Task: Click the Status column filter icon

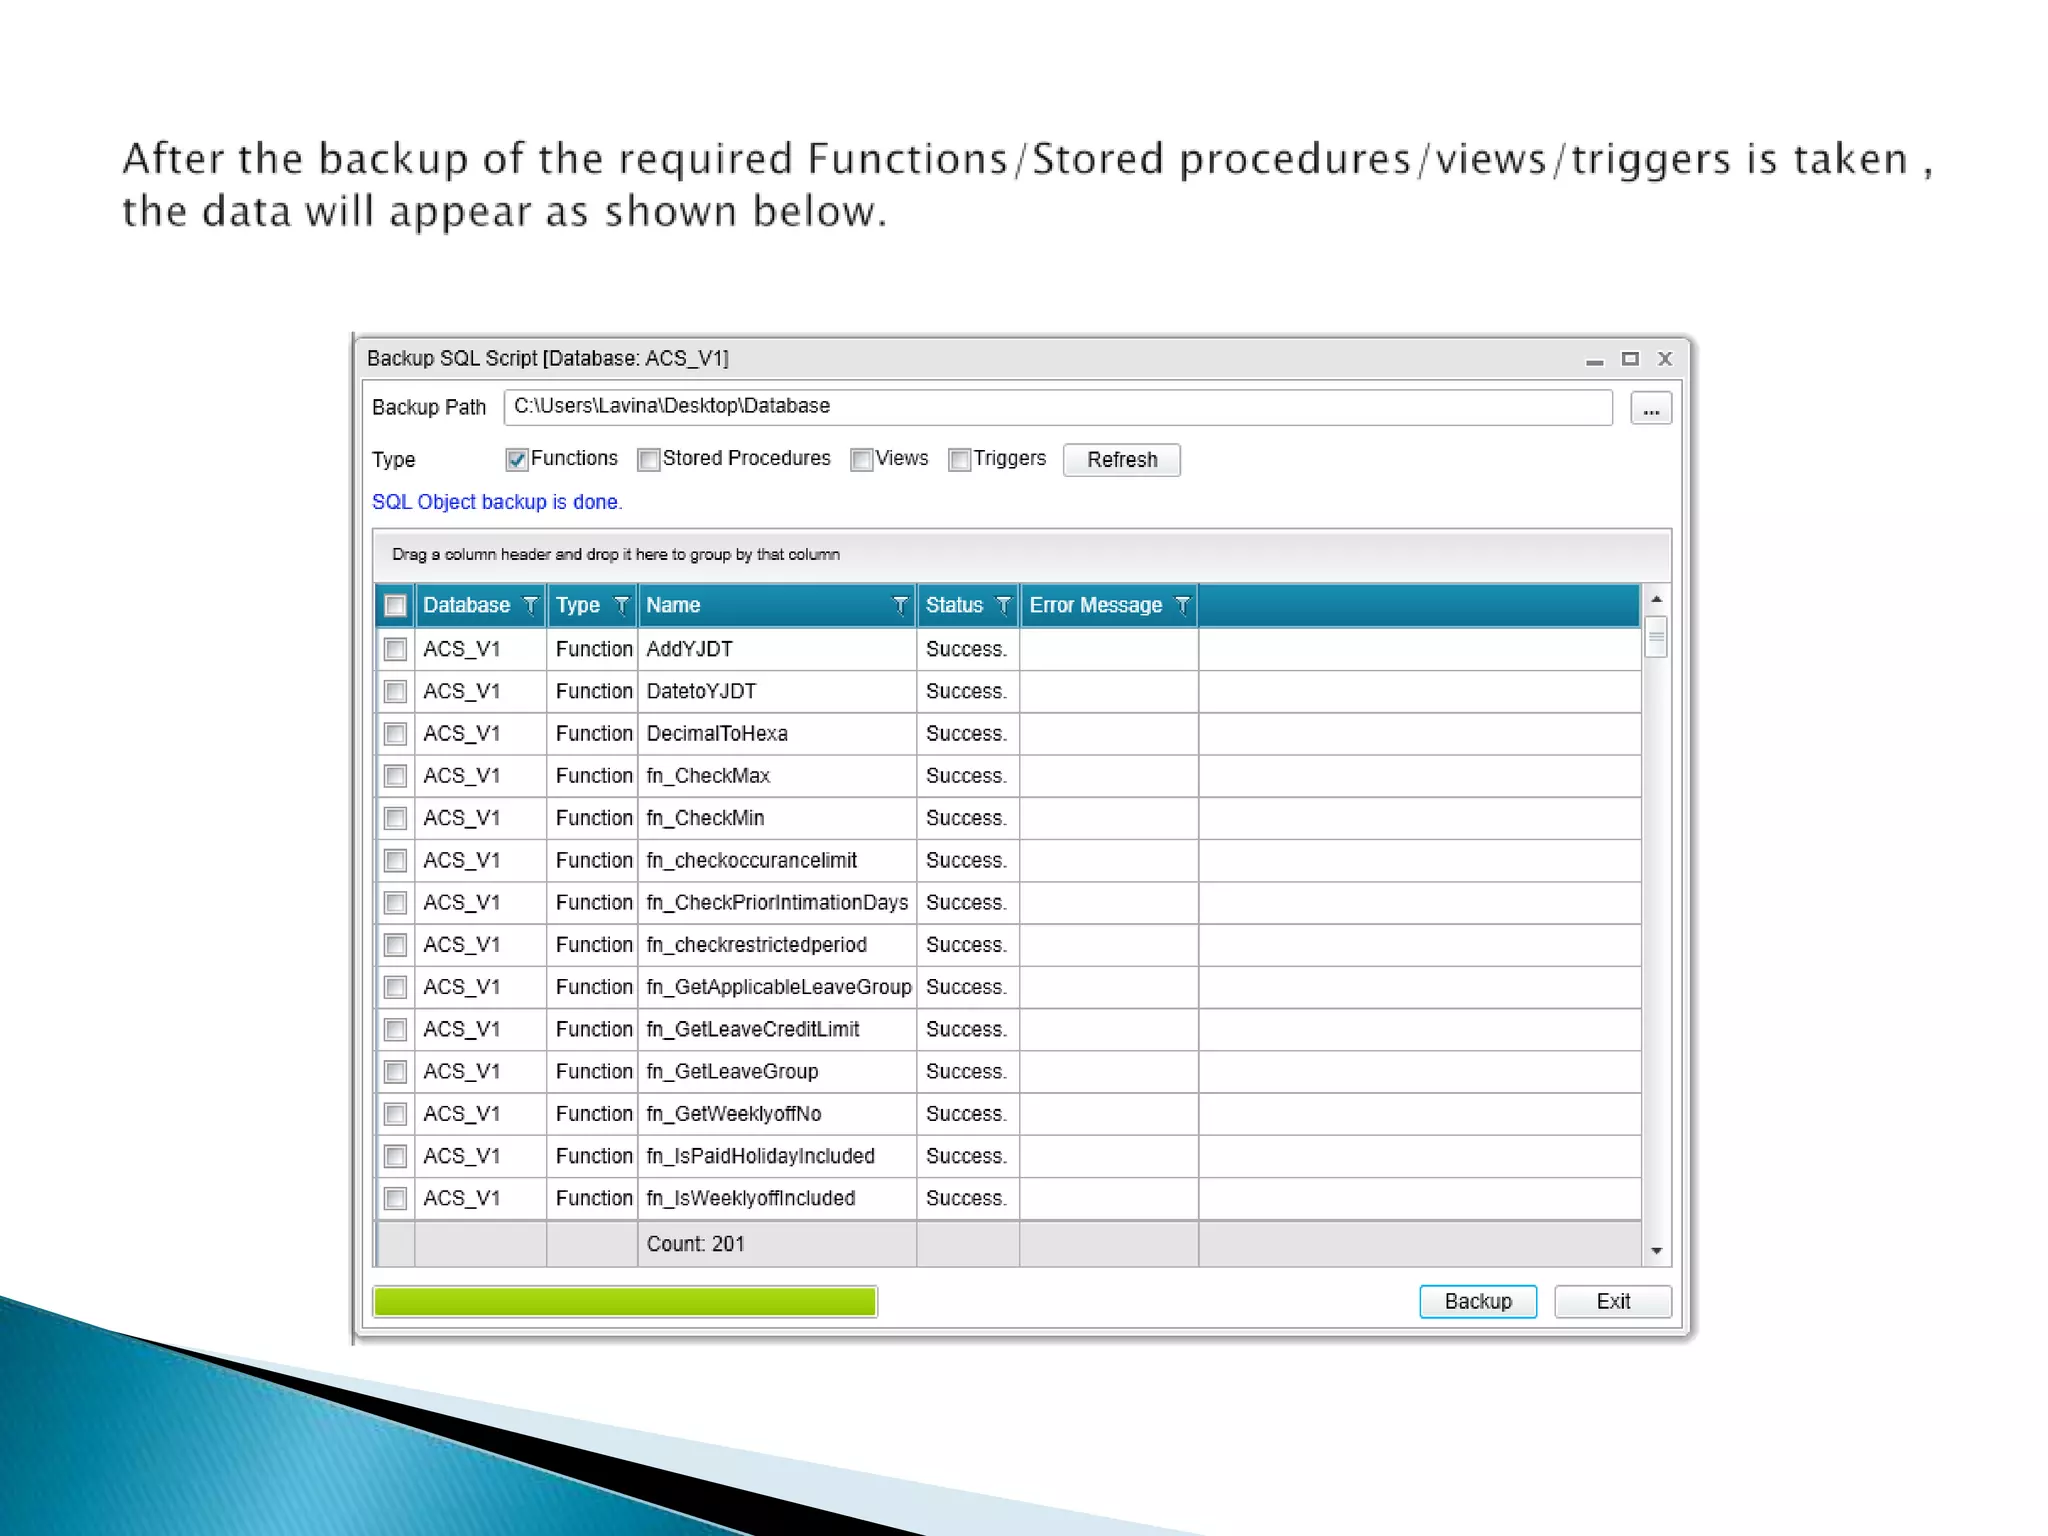Action: pyautogui.click(x=1003, y=605)
